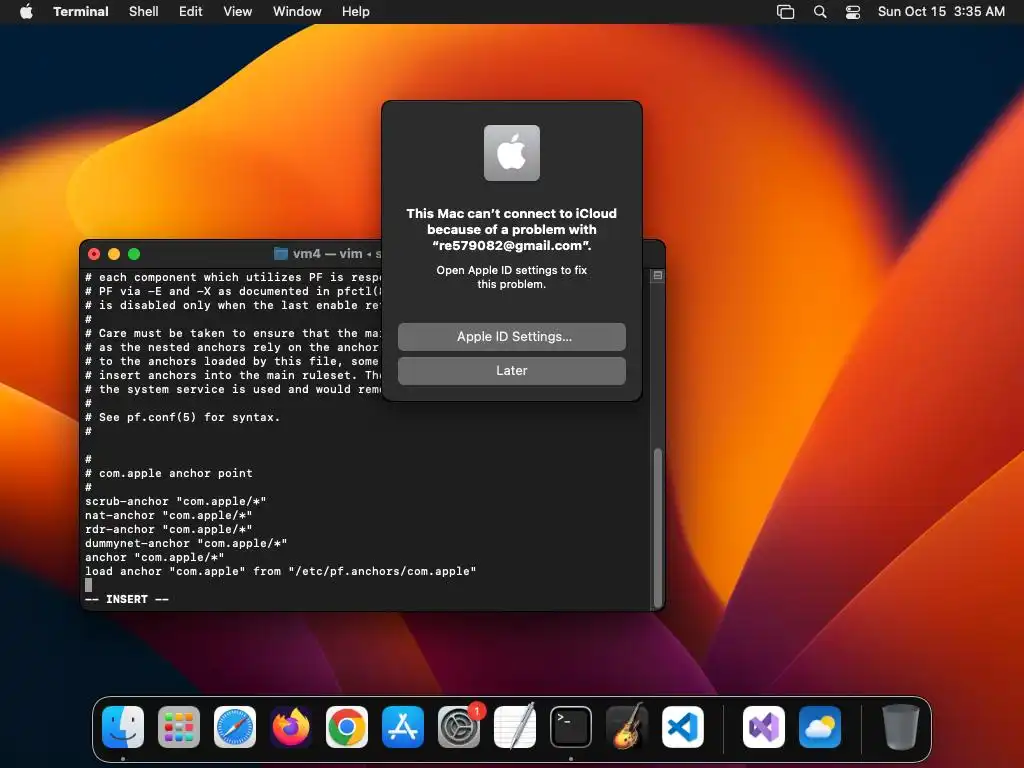Click the Terminal vertical scrollbar thumb
Screen dimensions: 1024x768
(658, 528)
